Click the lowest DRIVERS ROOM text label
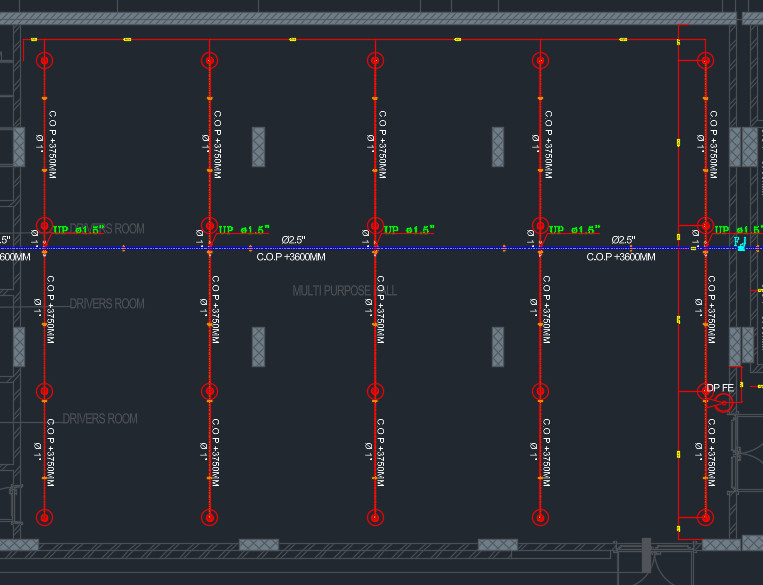The height and width of the screenshot is (585, 763). pos(100,419)
